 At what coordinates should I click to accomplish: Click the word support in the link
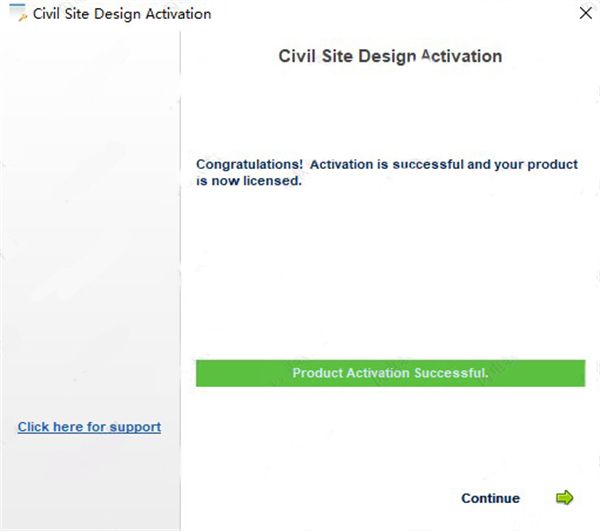coord(135,427)
